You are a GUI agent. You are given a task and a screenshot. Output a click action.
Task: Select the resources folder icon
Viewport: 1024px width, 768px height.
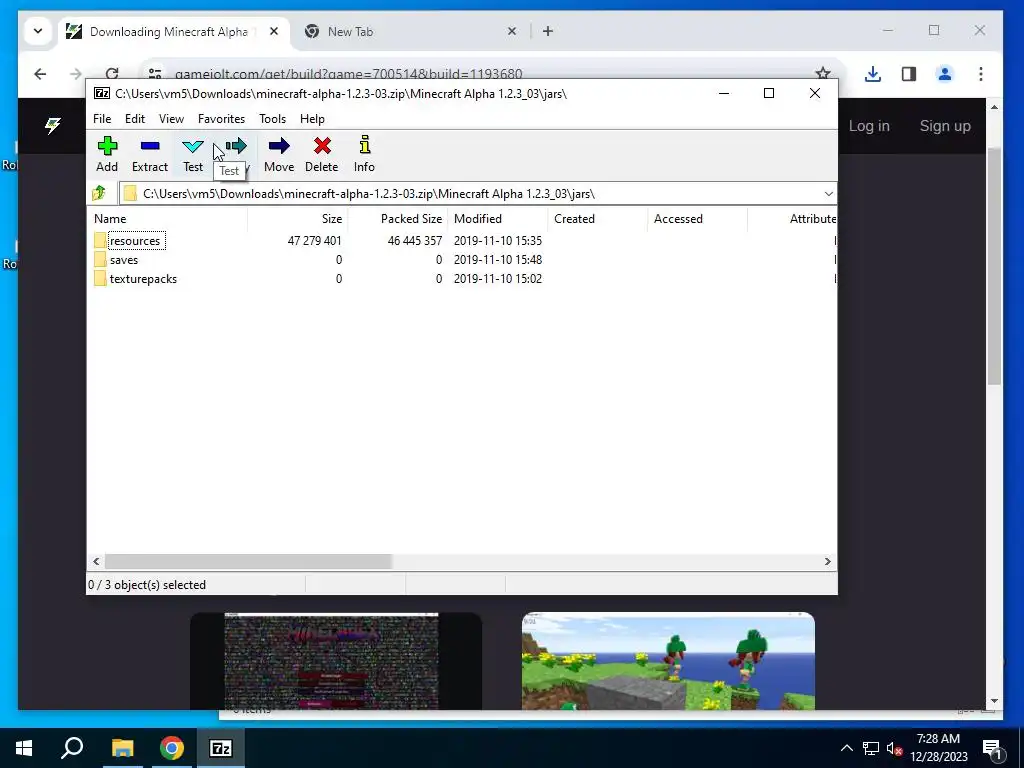pos(100,240)
